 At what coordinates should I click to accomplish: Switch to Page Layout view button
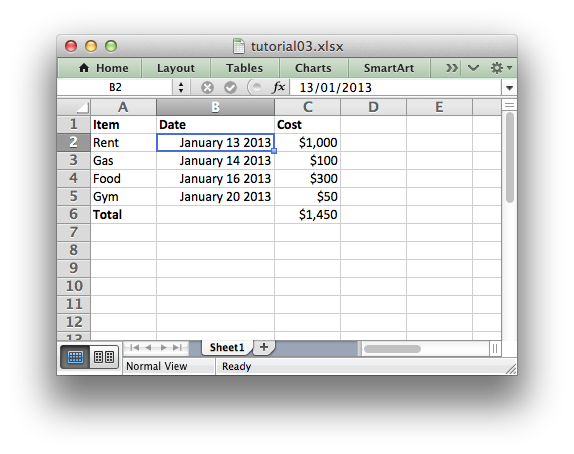[104, 357]
